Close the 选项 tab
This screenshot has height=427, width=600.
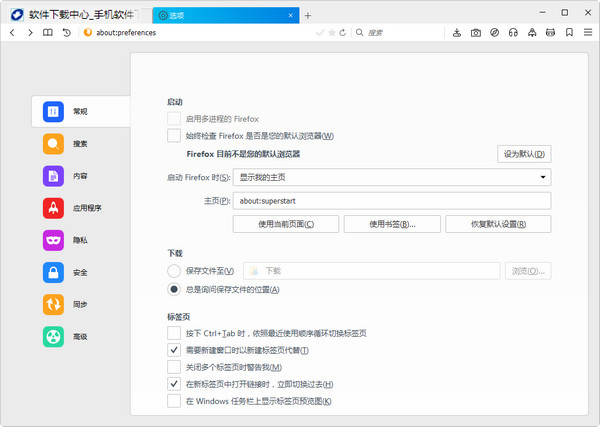[x=290, y=15]
